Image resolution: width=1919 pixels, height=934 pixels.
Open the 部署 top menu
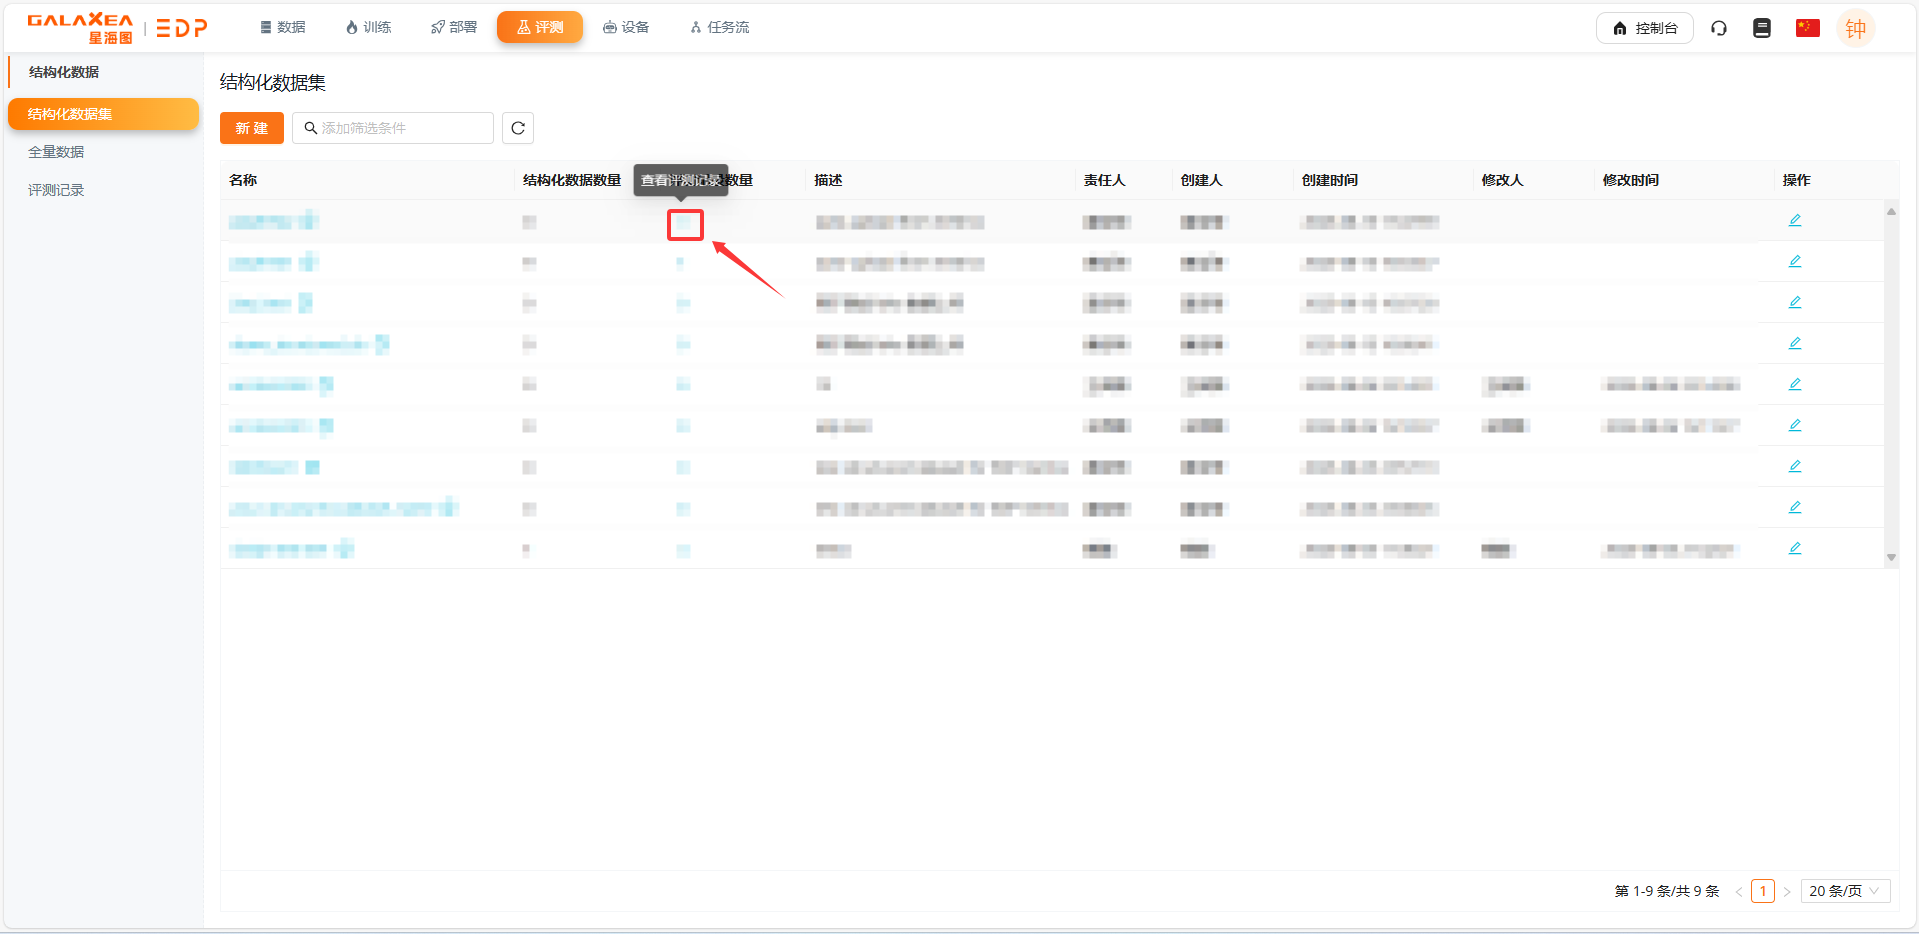tap(454, 27)
